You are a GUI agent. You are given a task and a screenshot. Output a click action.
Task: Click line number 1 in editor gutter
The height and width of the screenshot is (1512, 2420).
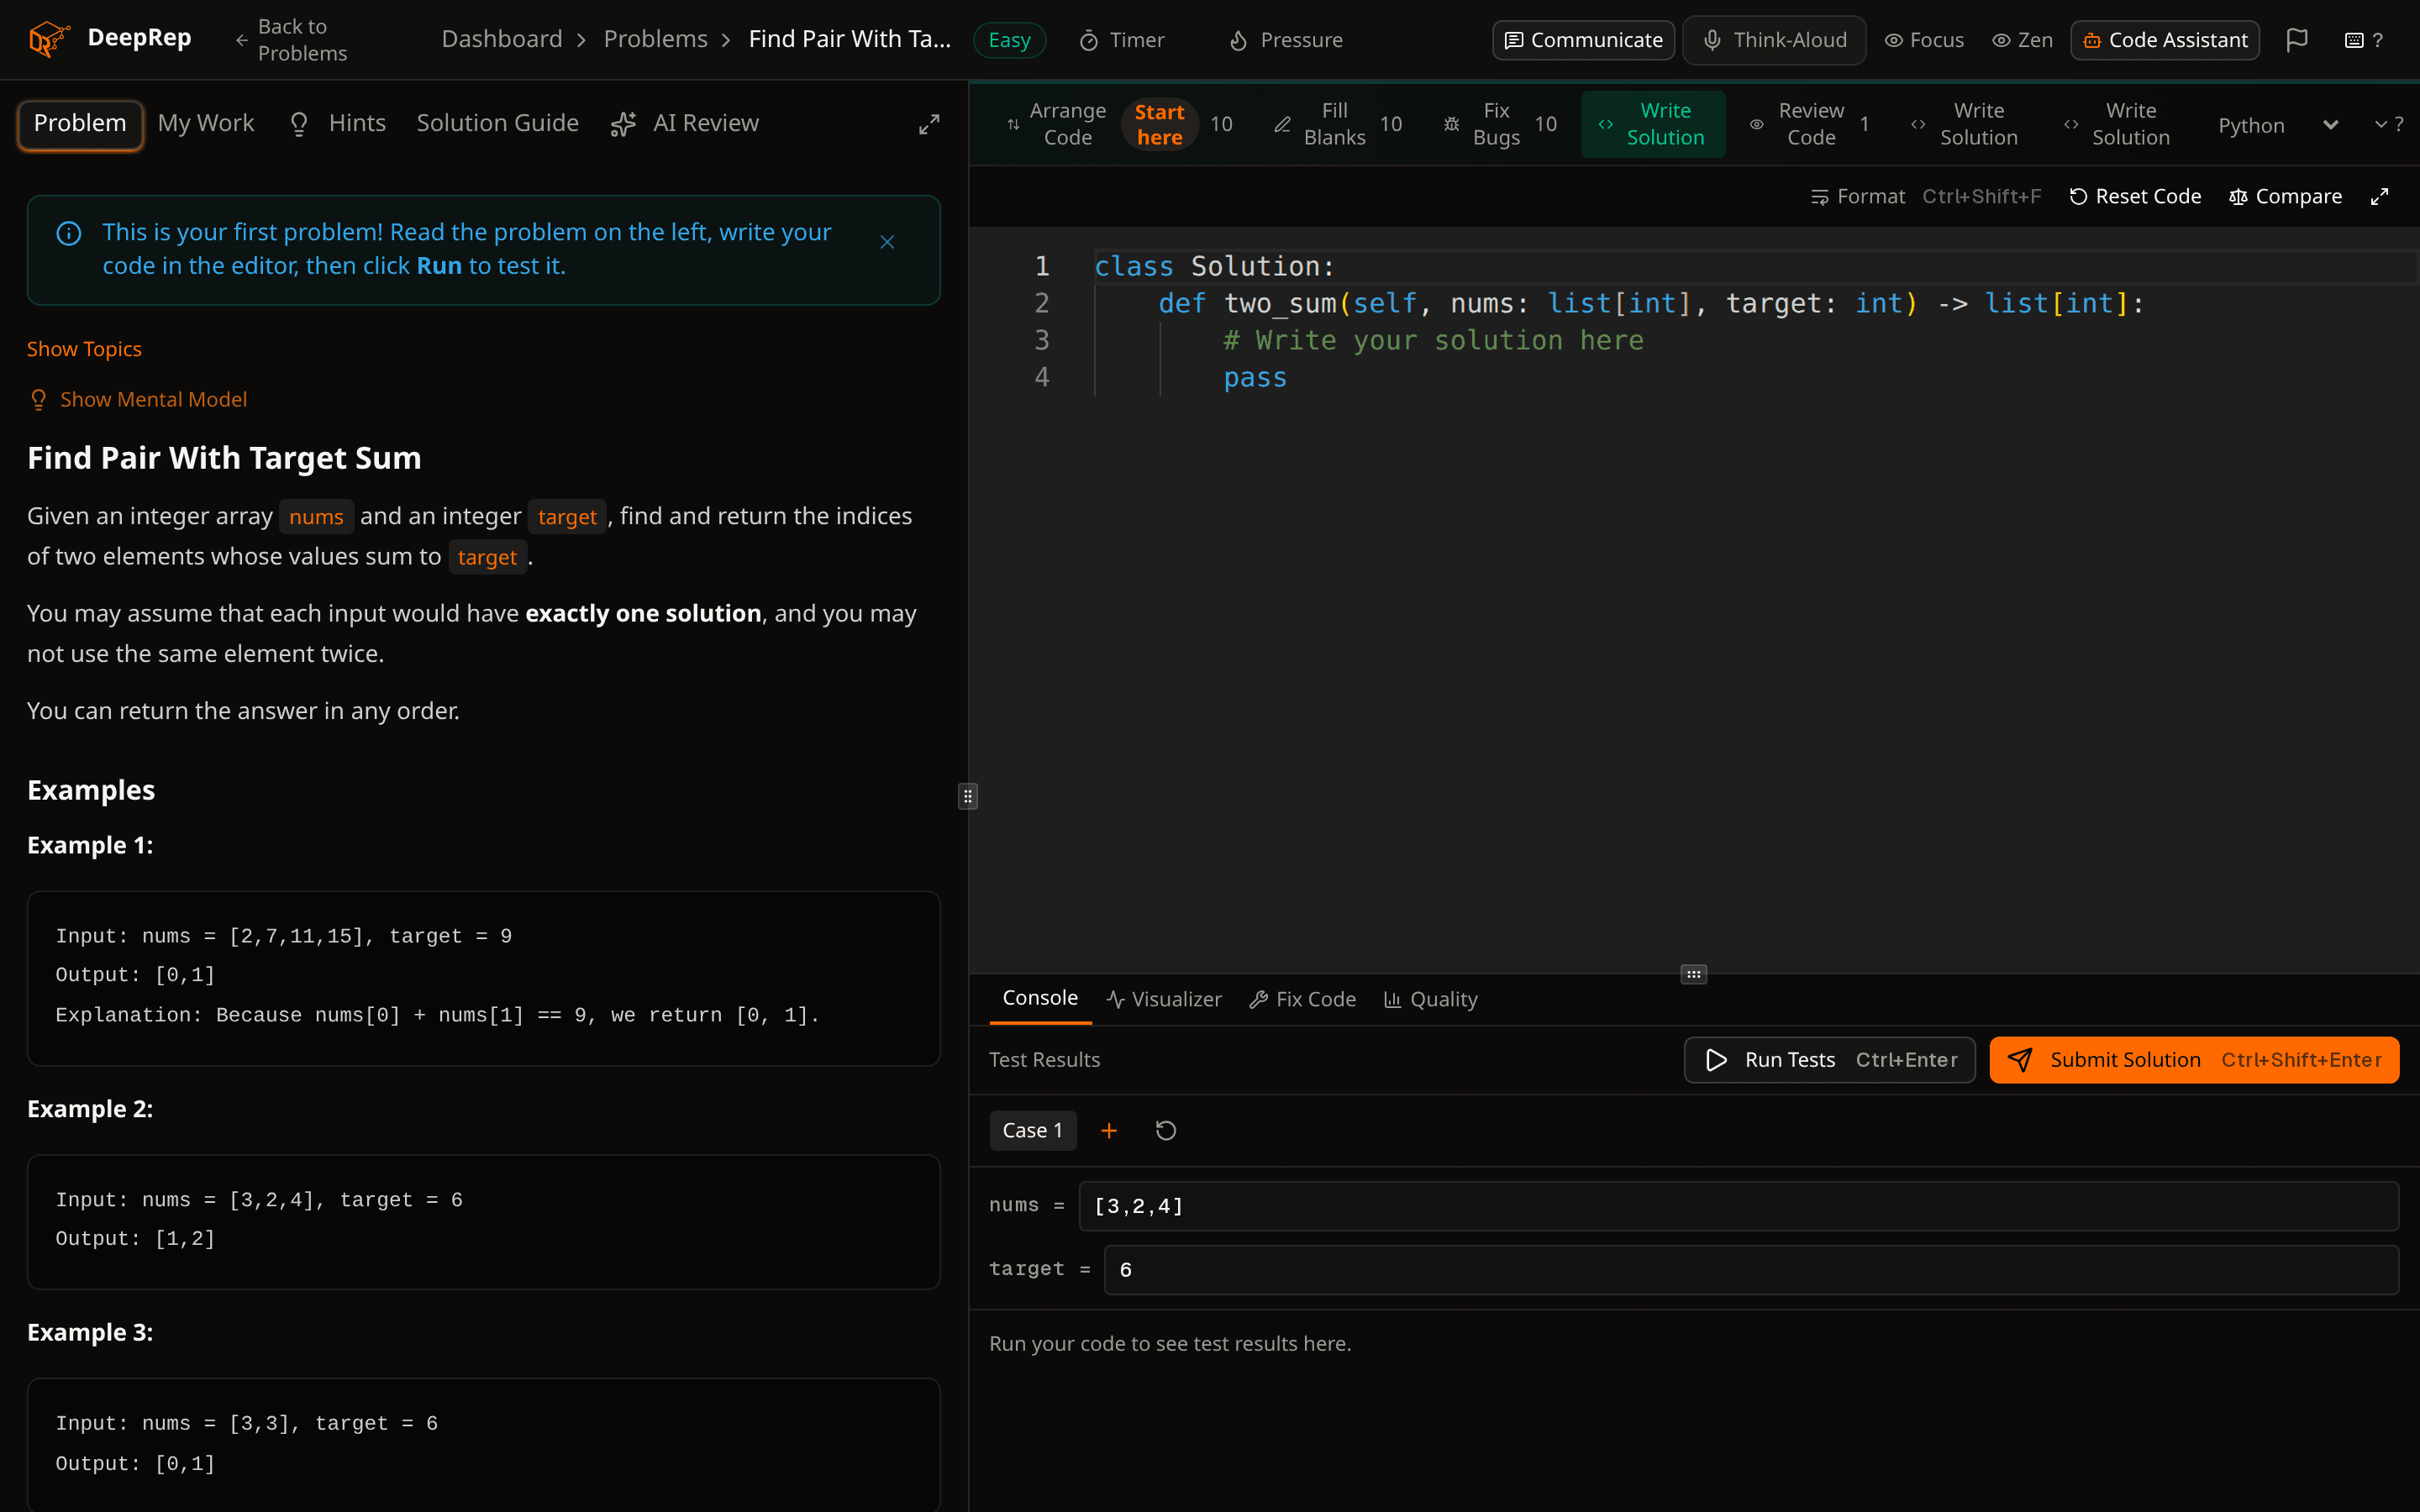(x=1041, y=266)
